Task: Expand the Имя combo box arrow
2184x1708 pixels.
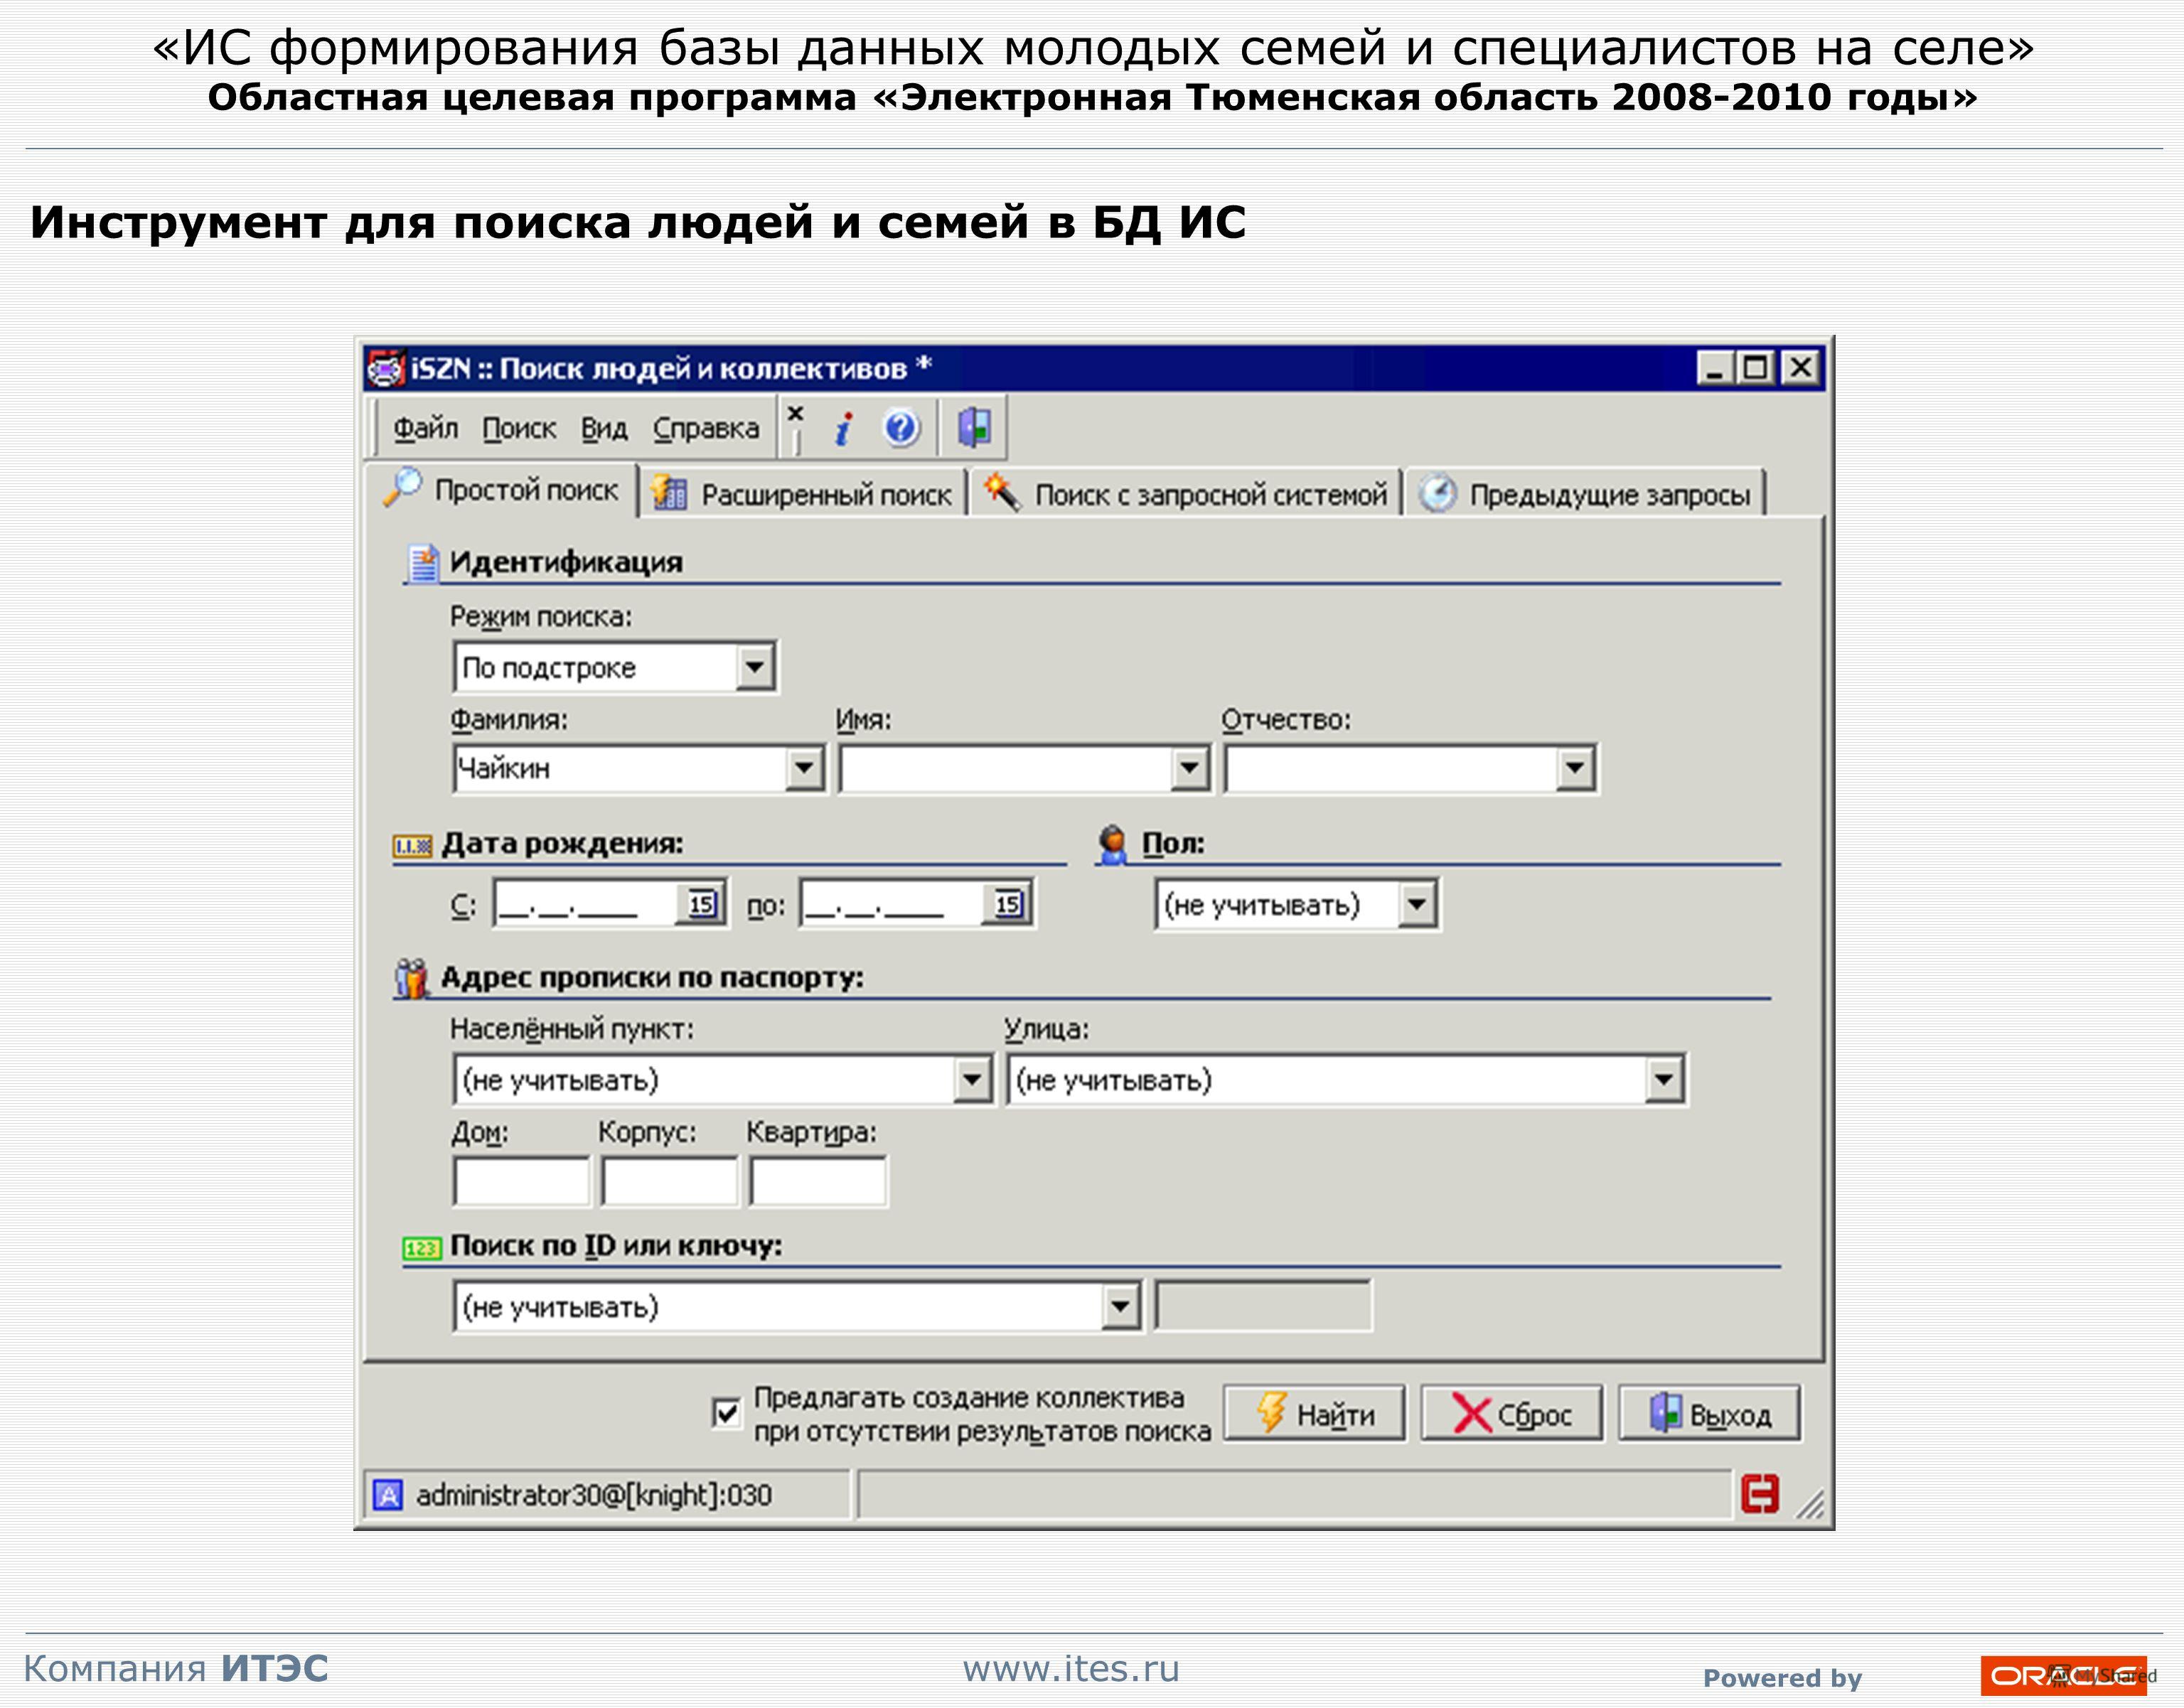Action: point(1189,769)
